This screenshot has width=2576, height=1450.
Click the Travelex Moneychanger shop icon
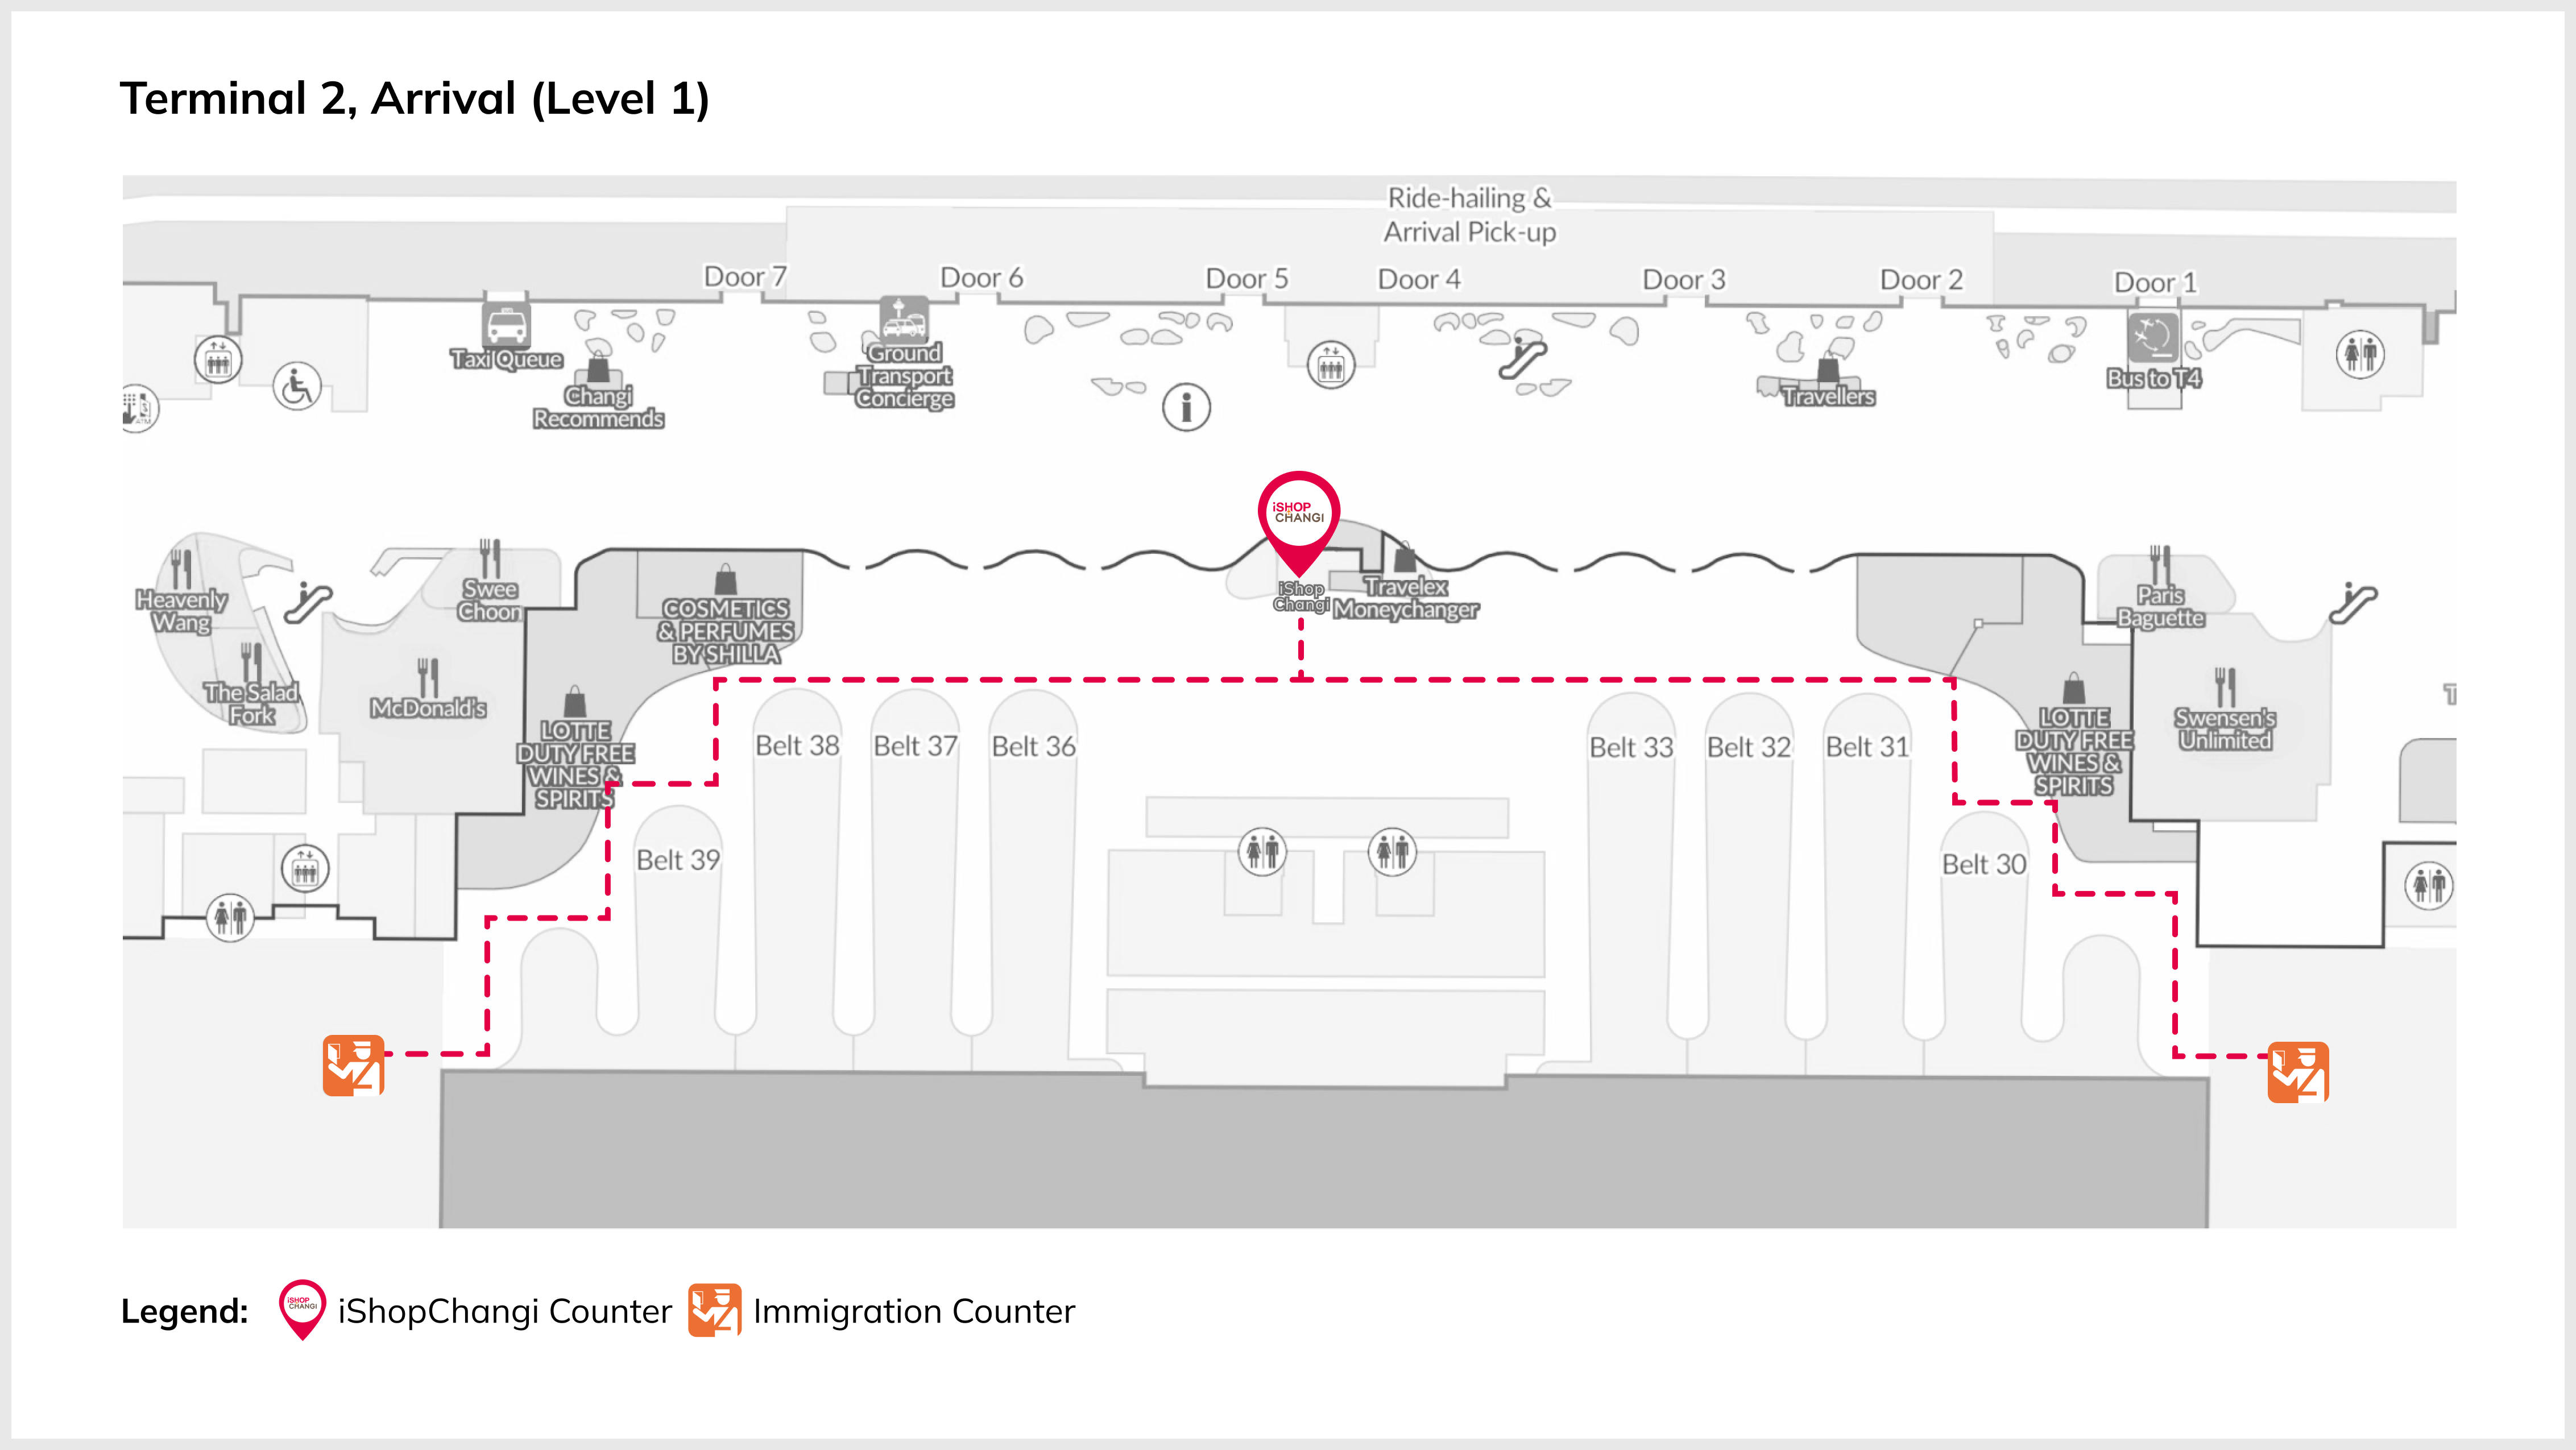coord(1405,558)
